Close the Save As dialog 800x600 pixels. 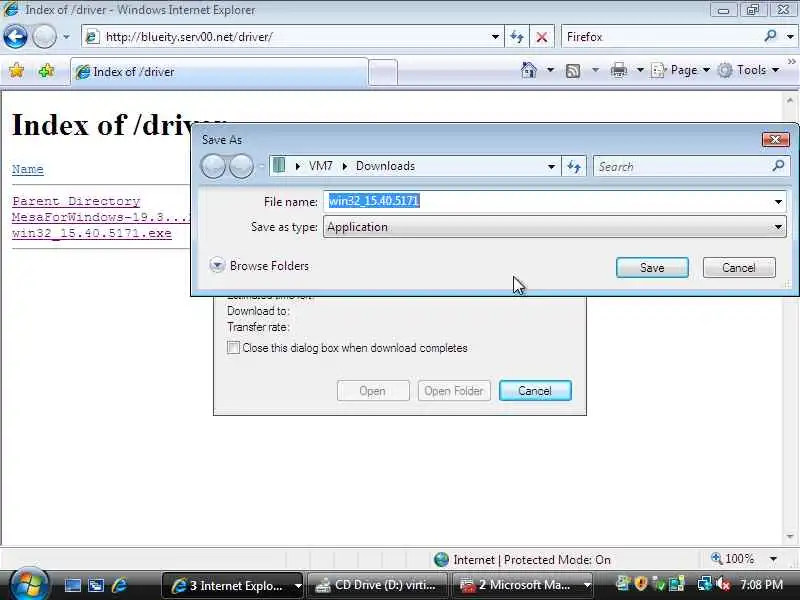point(776,139)
